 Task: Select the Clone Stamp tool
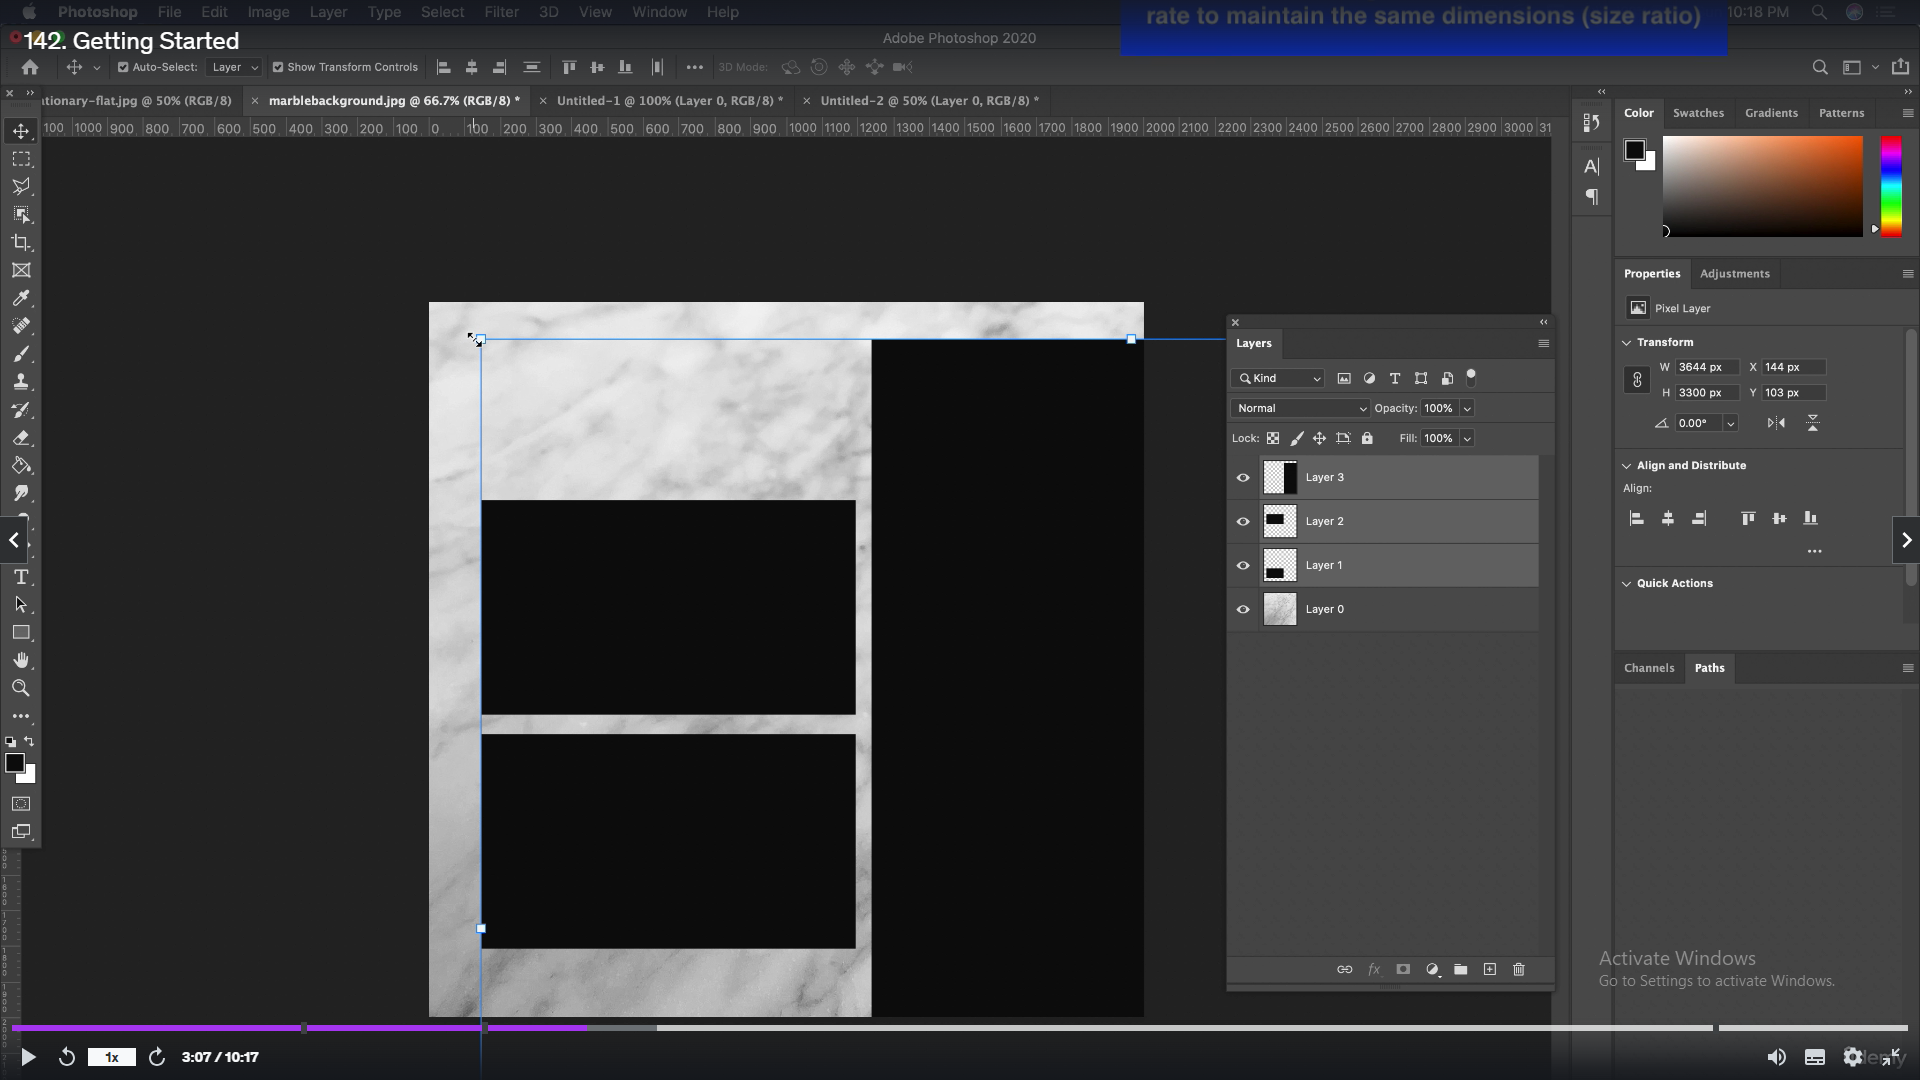(21, 381)
